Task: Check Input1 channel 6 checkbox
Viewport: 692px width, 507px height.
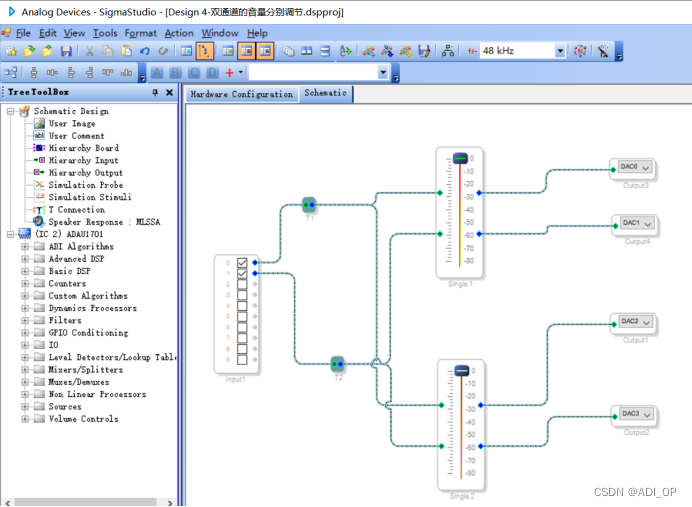Action: tap(242, 327)
